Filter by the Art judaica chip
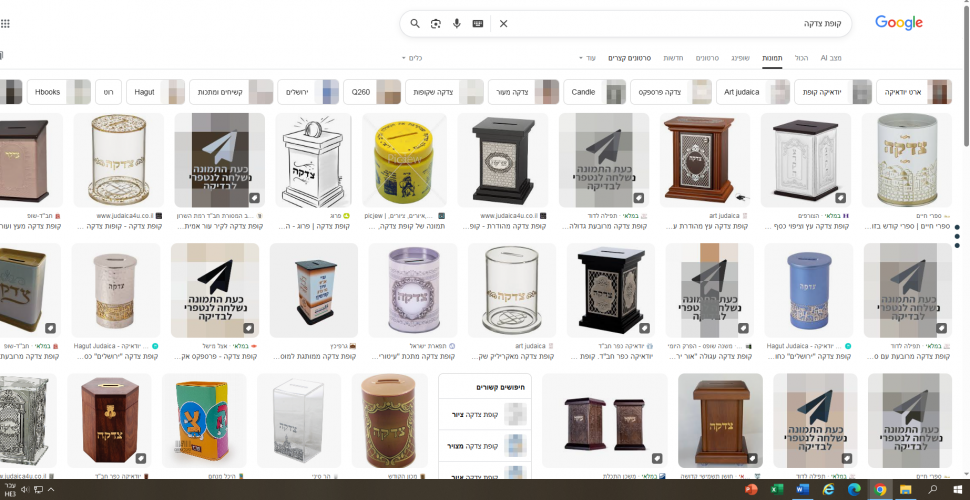 (739, 92)
